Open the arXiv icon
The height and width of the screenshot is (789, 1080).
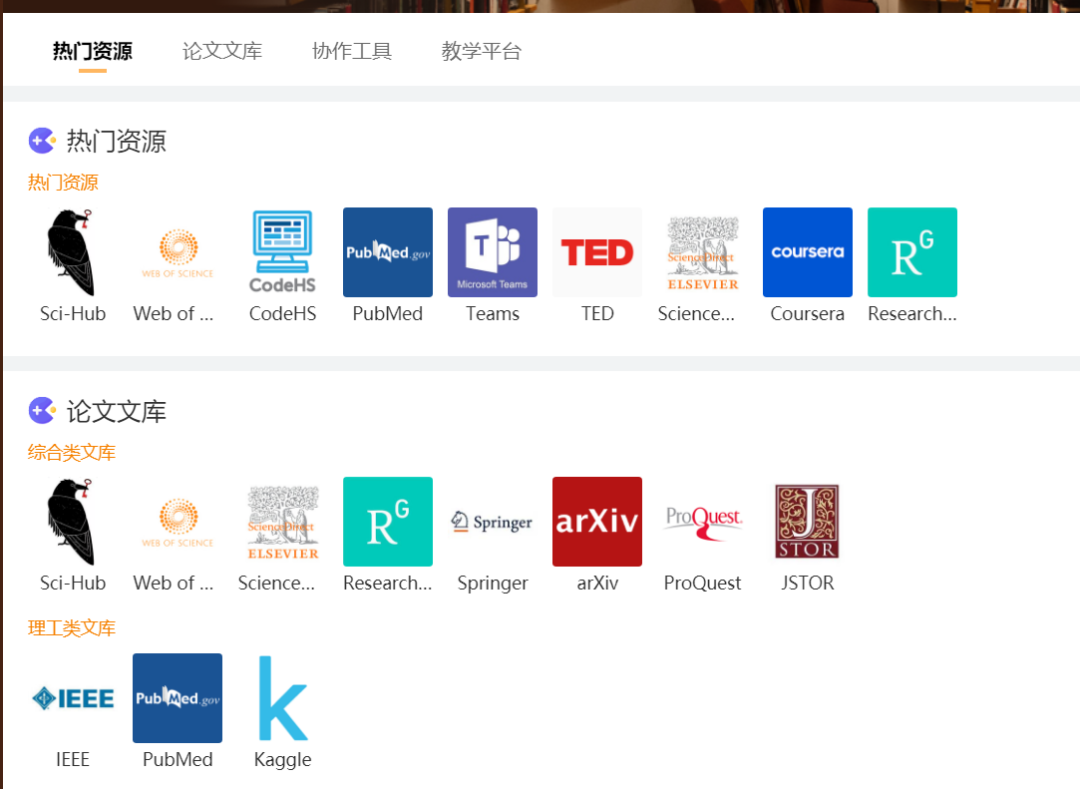[597, 522]
